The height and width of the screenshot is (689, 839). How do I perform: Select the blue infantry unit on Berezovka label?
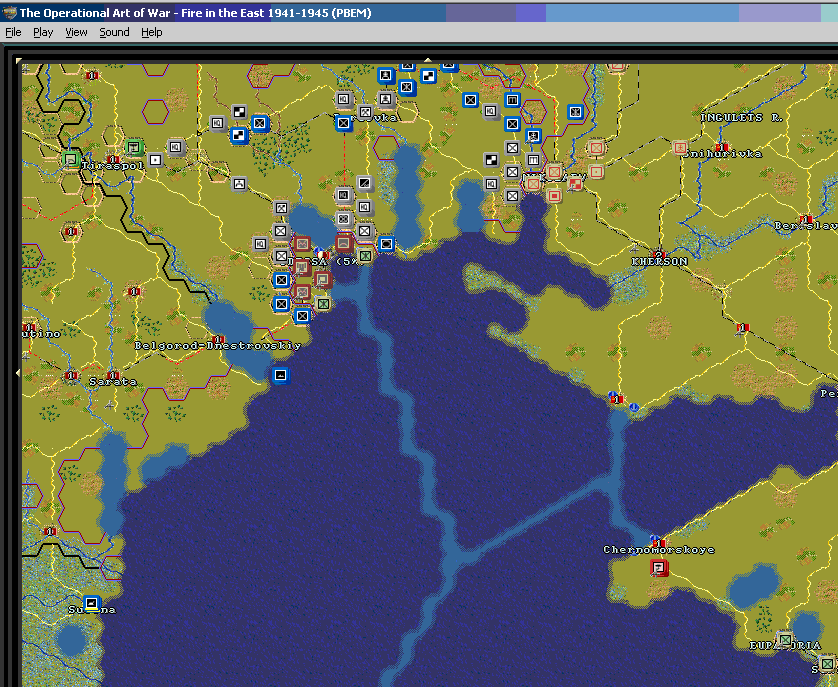(x=344, y=124)
